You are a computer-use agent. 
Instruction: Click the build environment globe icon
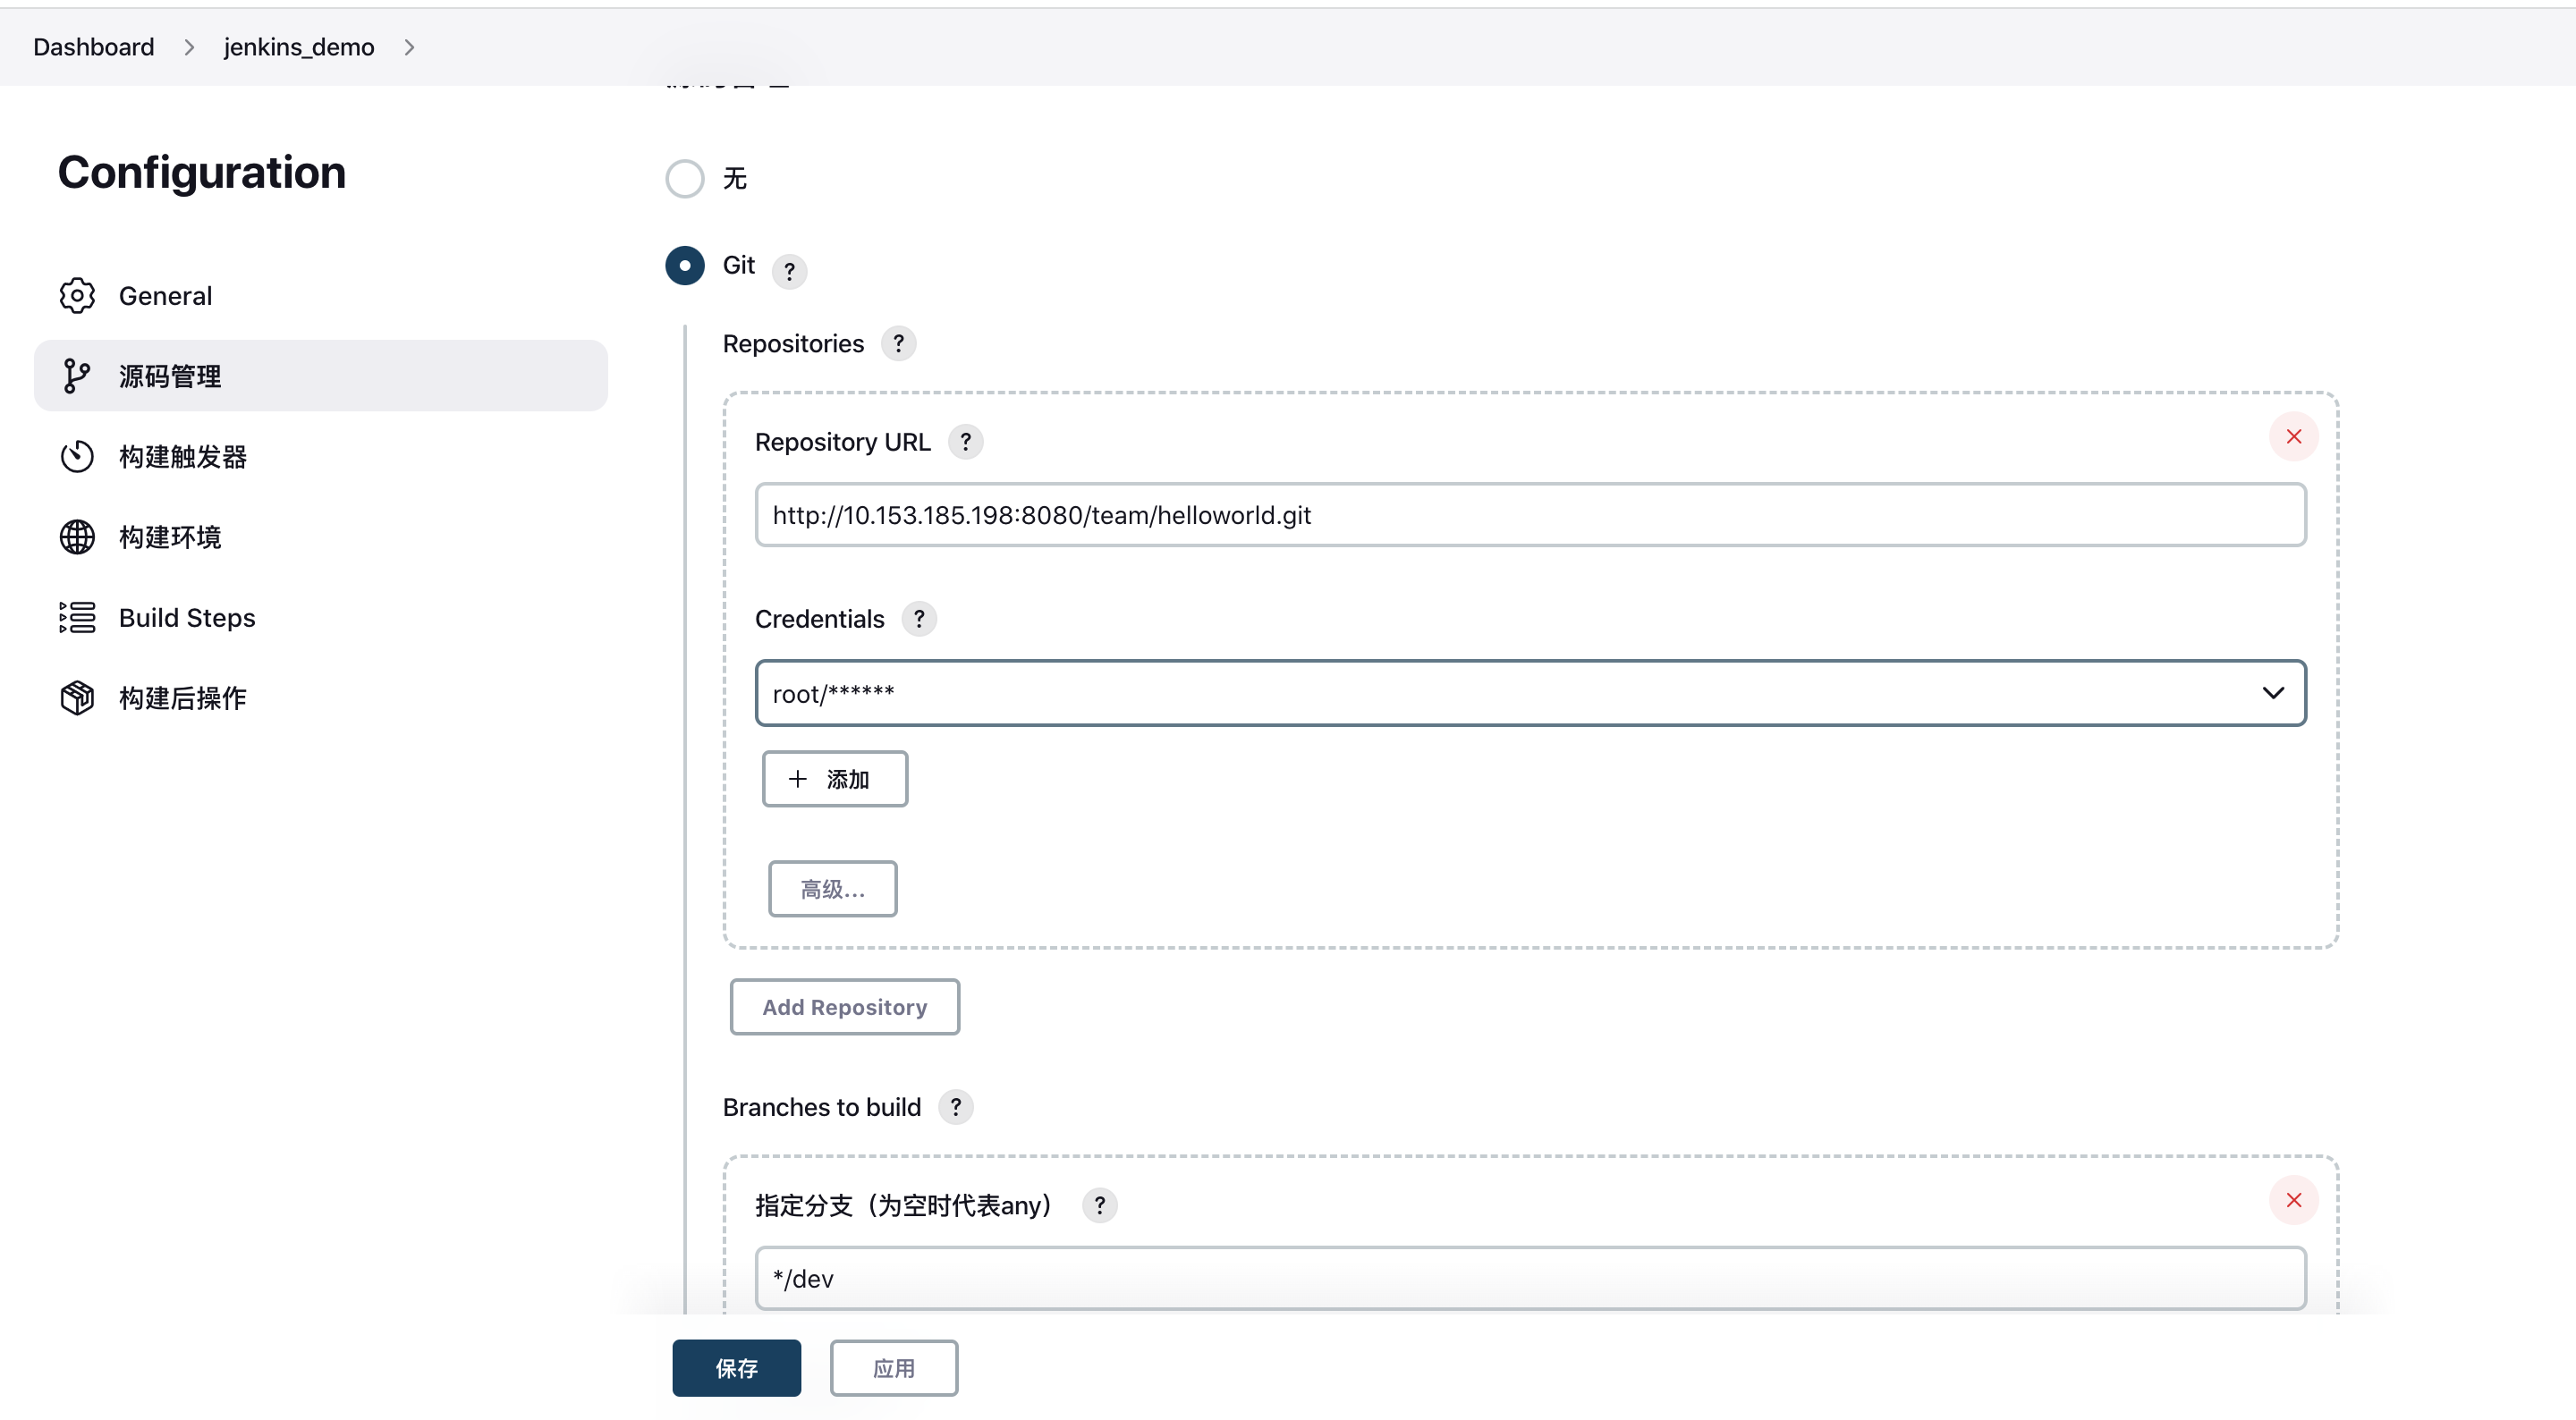click(x=77, y=537)
